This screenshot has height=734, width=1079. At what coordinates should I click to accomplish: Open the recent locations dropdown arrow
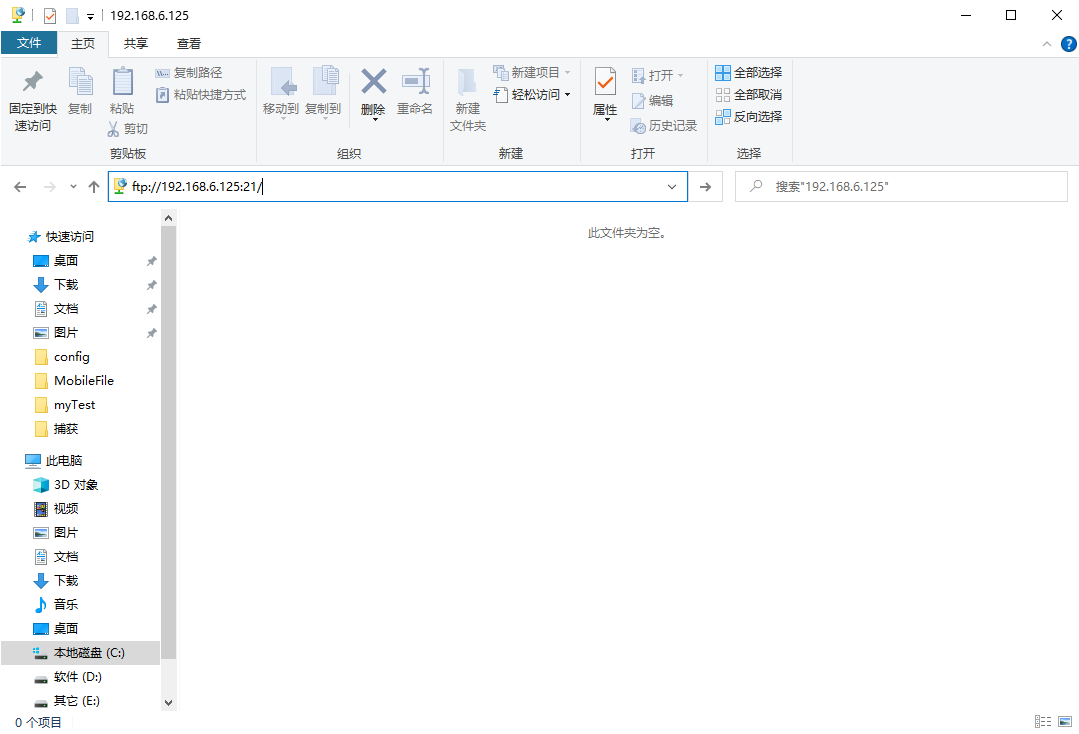[x=73, y=186]
